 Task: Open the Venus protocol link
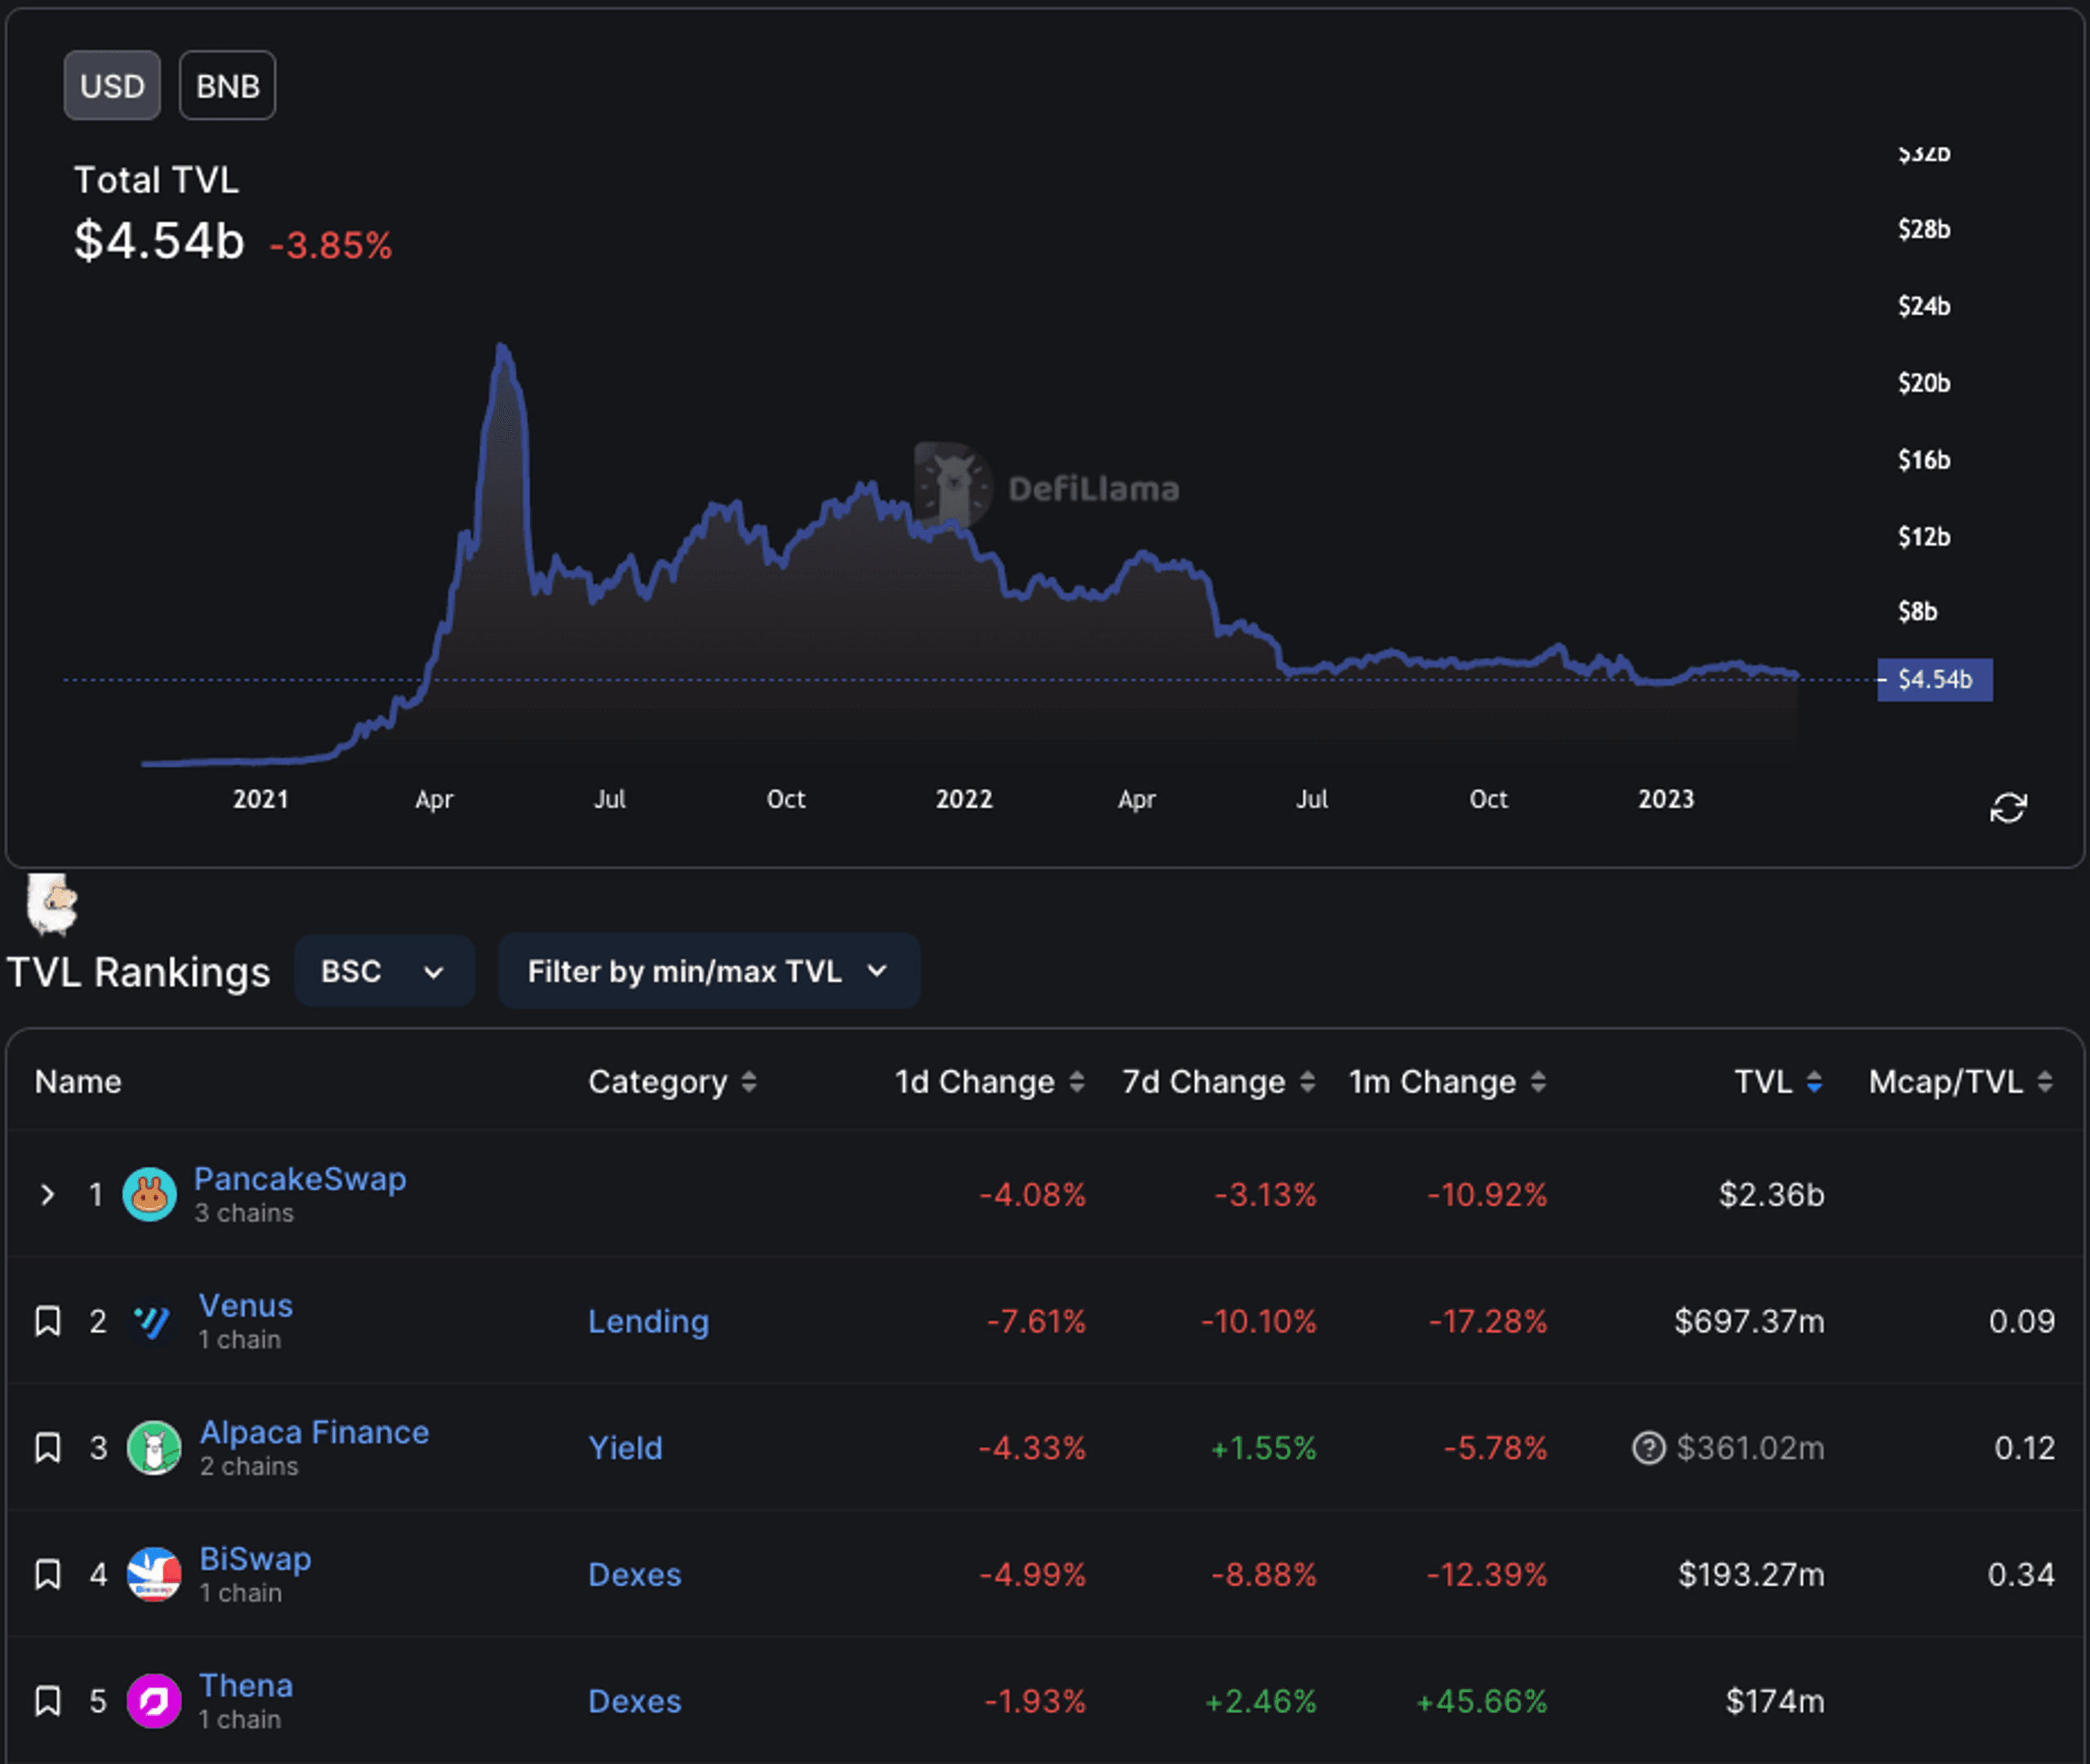pyautogui.click(x=246, y=1306)
